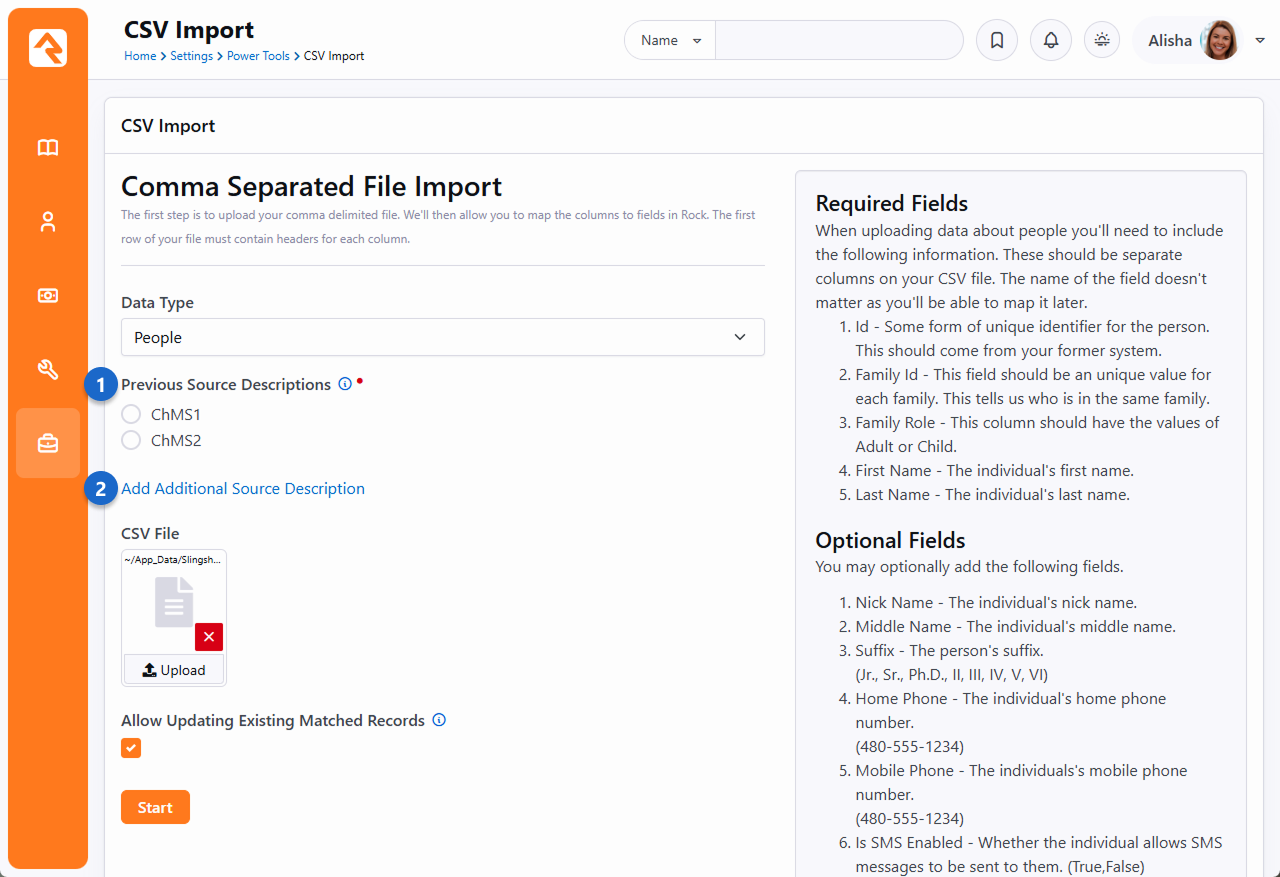This screenshot has height=877, width=1280.
Task: Click the Start button
Action: (155, 807)
